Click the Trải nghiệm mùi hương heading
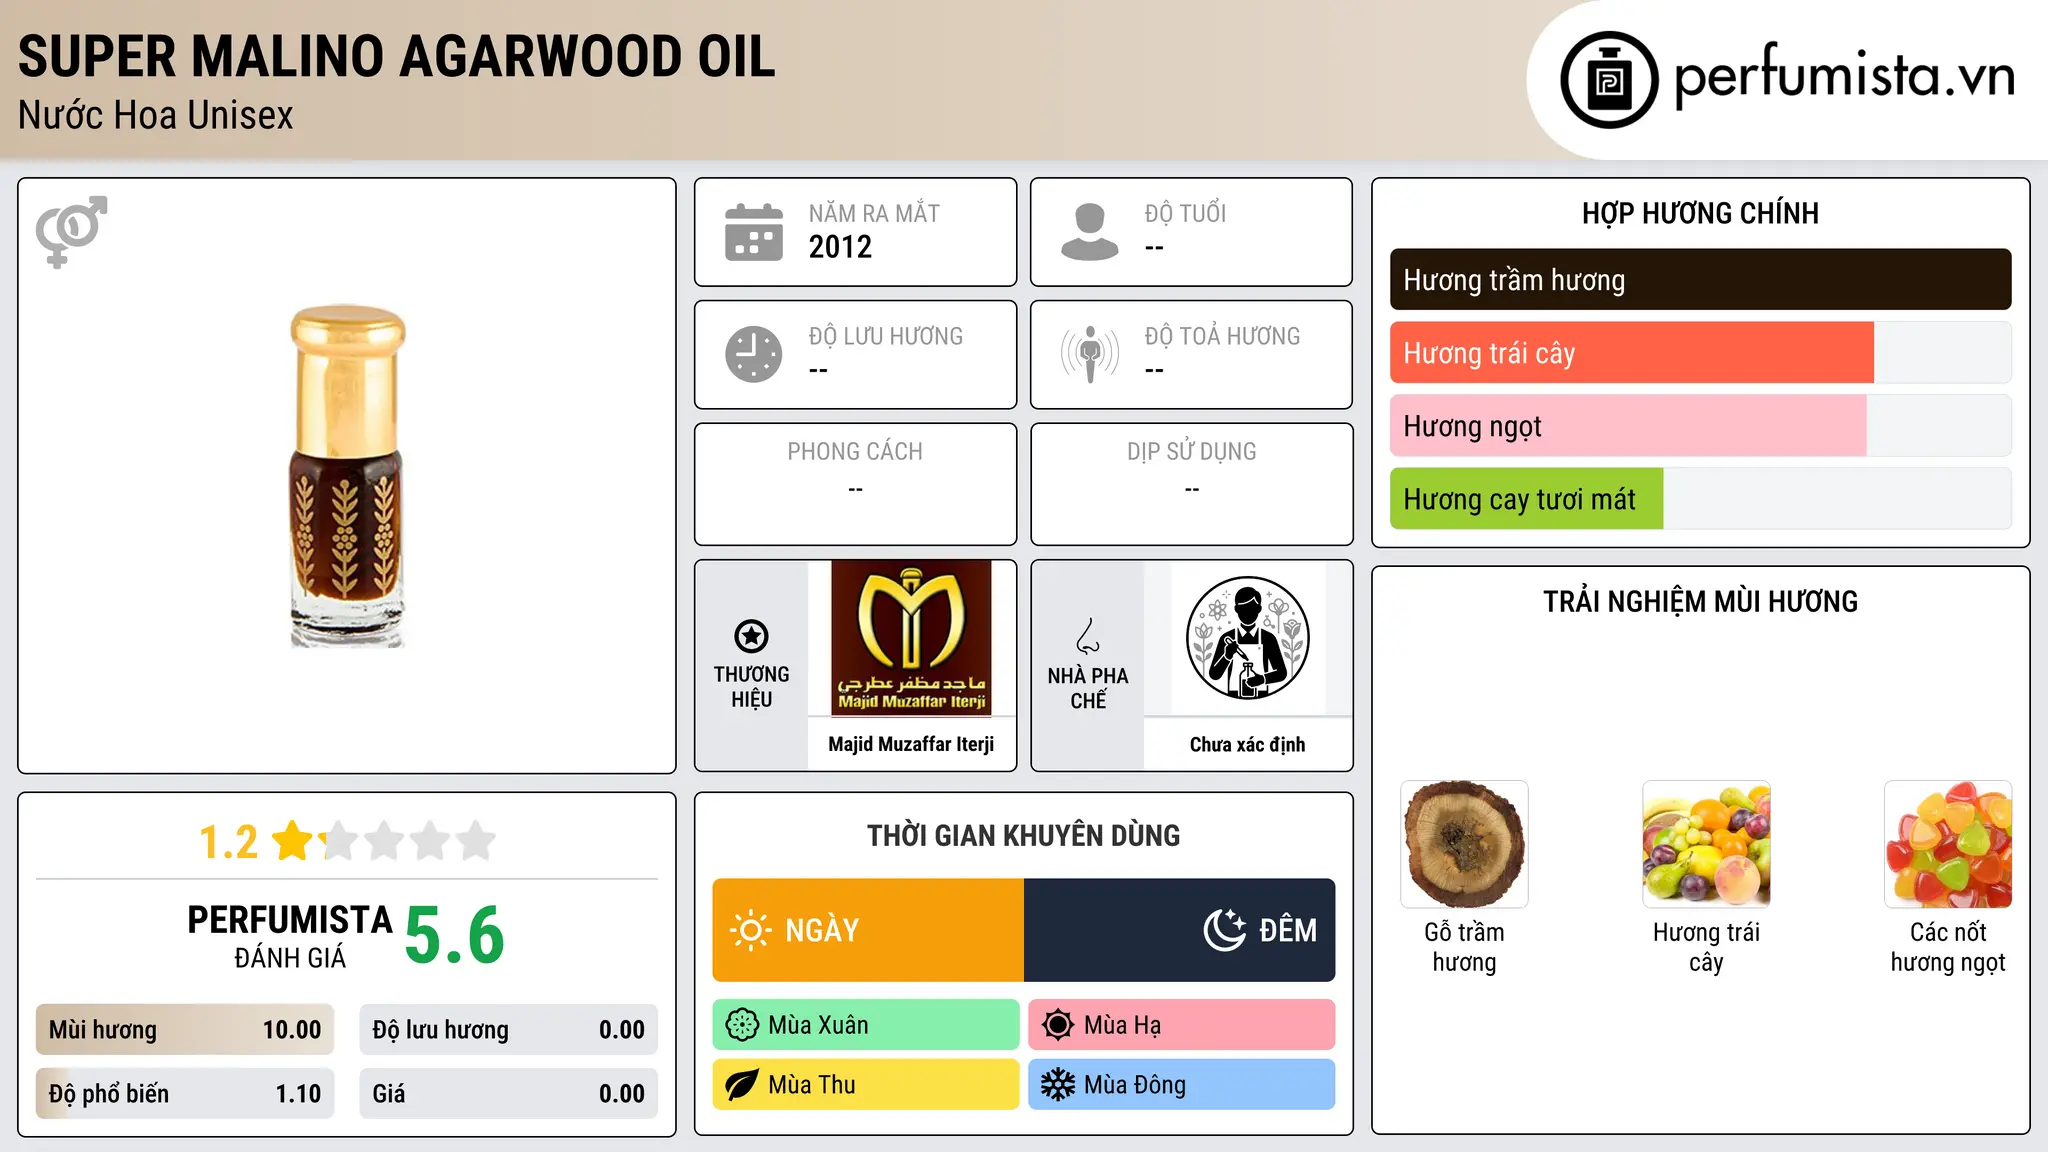Screen dimensions: 2048x1152 (1700, 601)
